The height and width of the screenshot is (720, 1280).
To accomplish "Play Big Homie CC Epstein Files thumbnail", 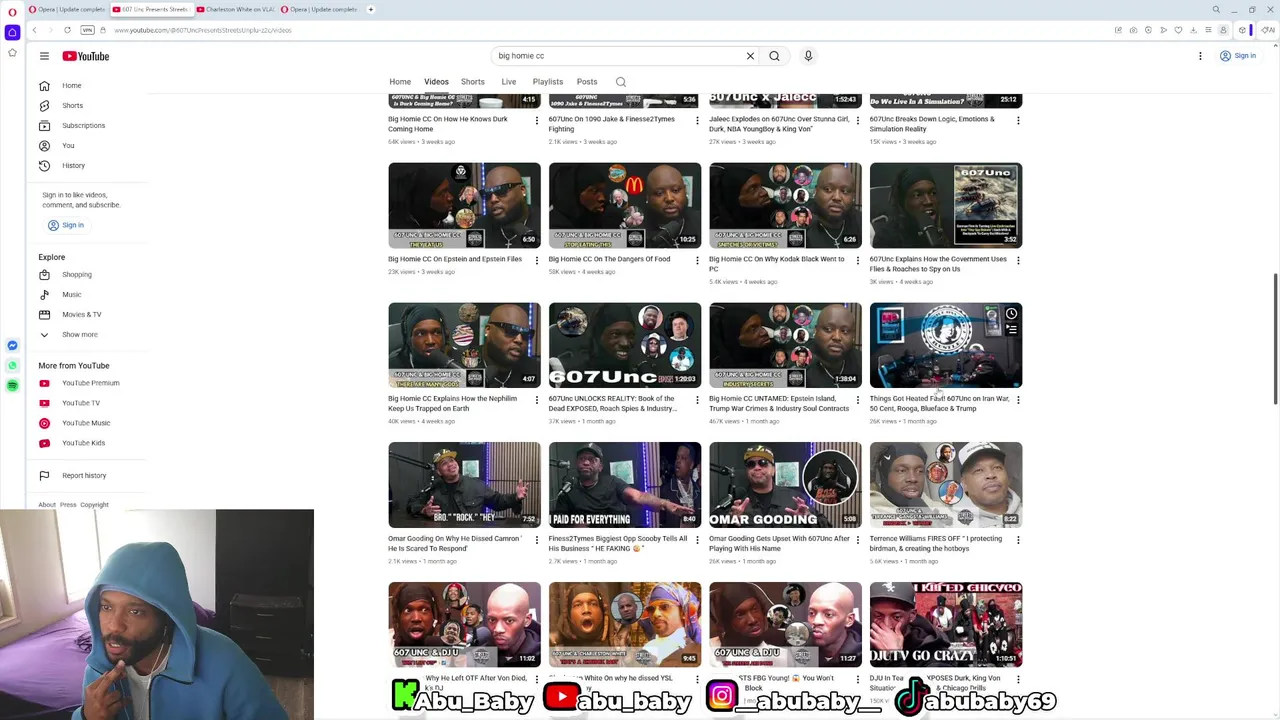I will tap(464, 205).
